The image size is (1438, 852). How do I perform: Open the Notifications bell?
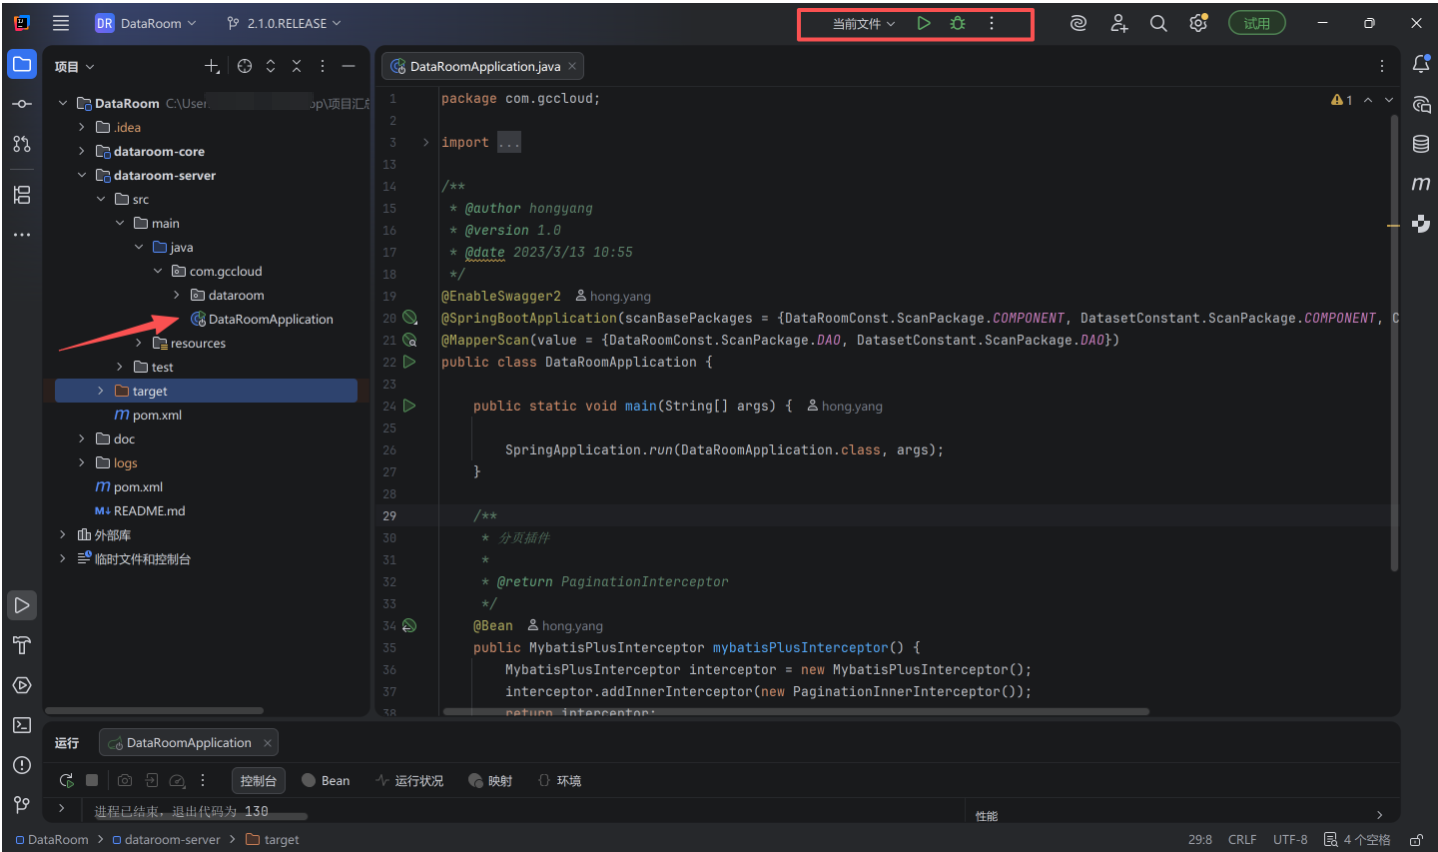click(1420, 65)
